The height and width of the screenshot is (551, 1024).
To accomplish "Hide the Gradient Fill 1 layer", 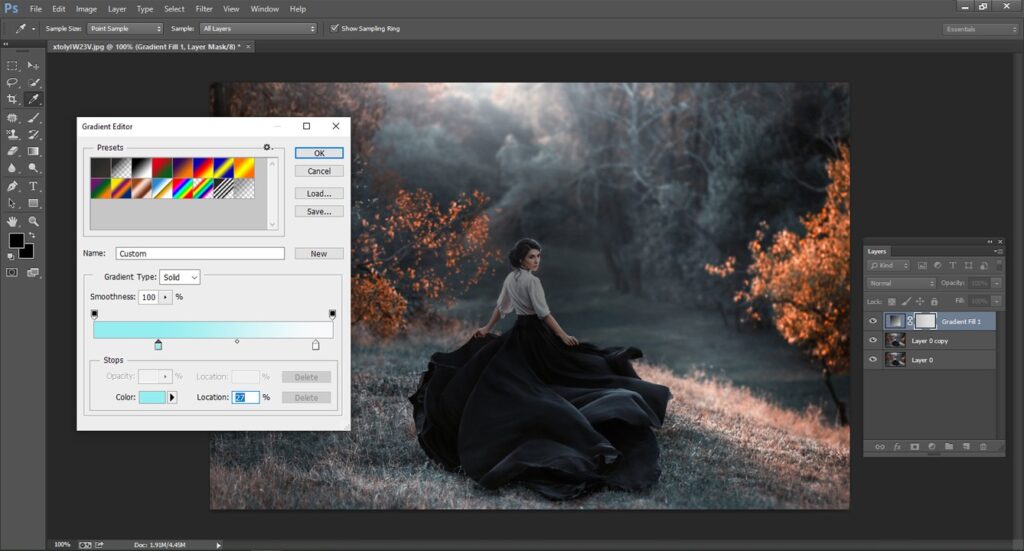I will (x=873, y=321).
